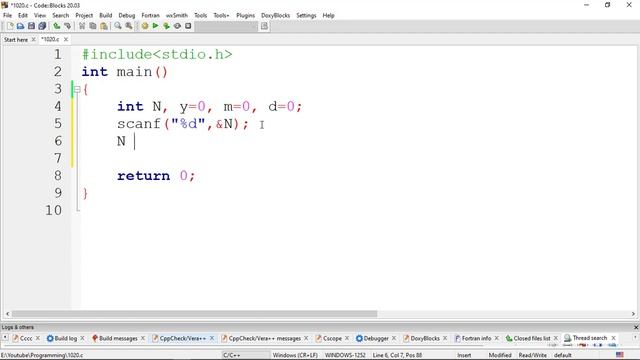
Task: Open the Debug menu
Action: pyautogui.click(x=127, y=16)
